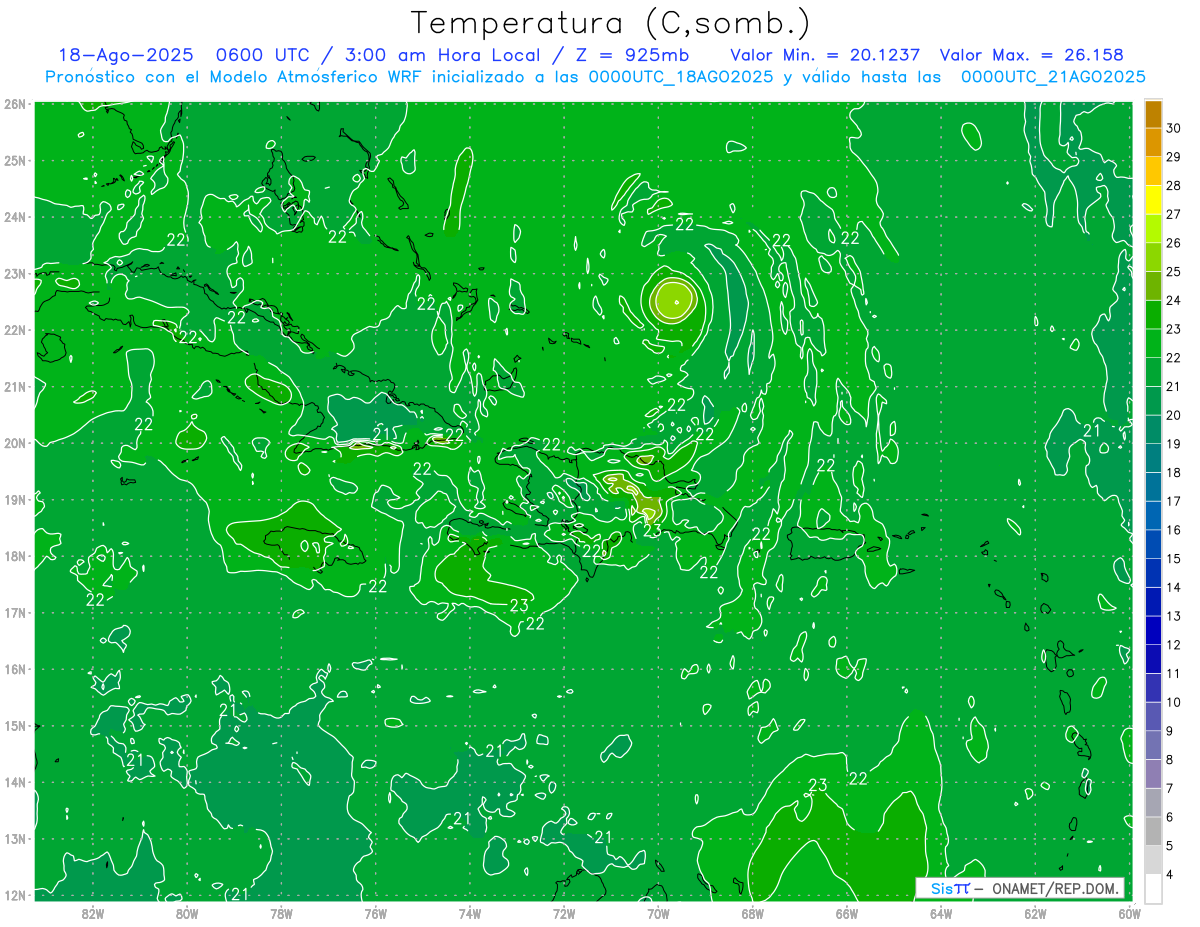Click contour label "23" near 14N 66.5W
1200x927 pixels.
point(817,785)
